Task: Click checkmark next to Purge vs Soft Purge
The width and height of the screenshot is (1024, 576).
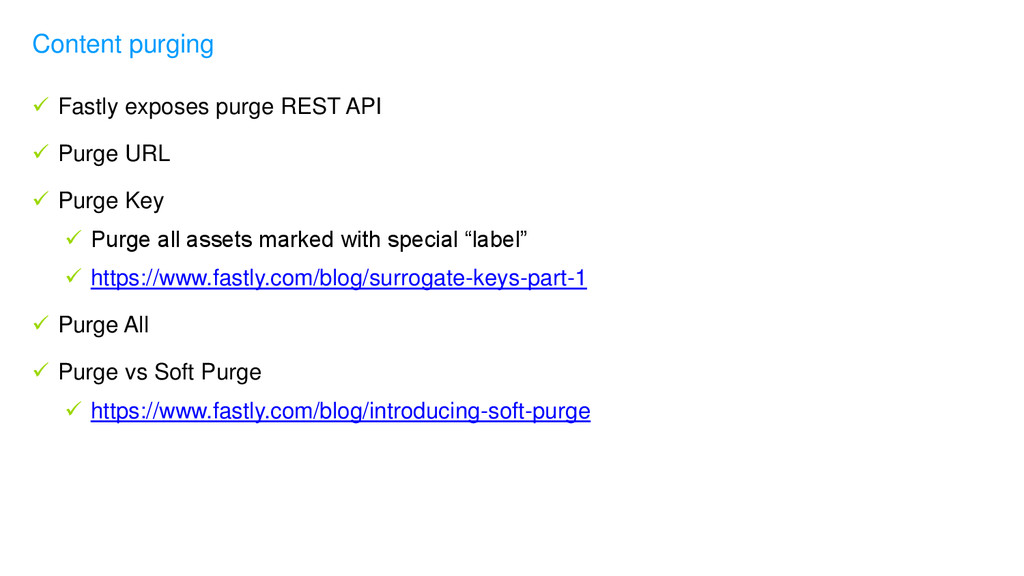Action: [40, 370]
